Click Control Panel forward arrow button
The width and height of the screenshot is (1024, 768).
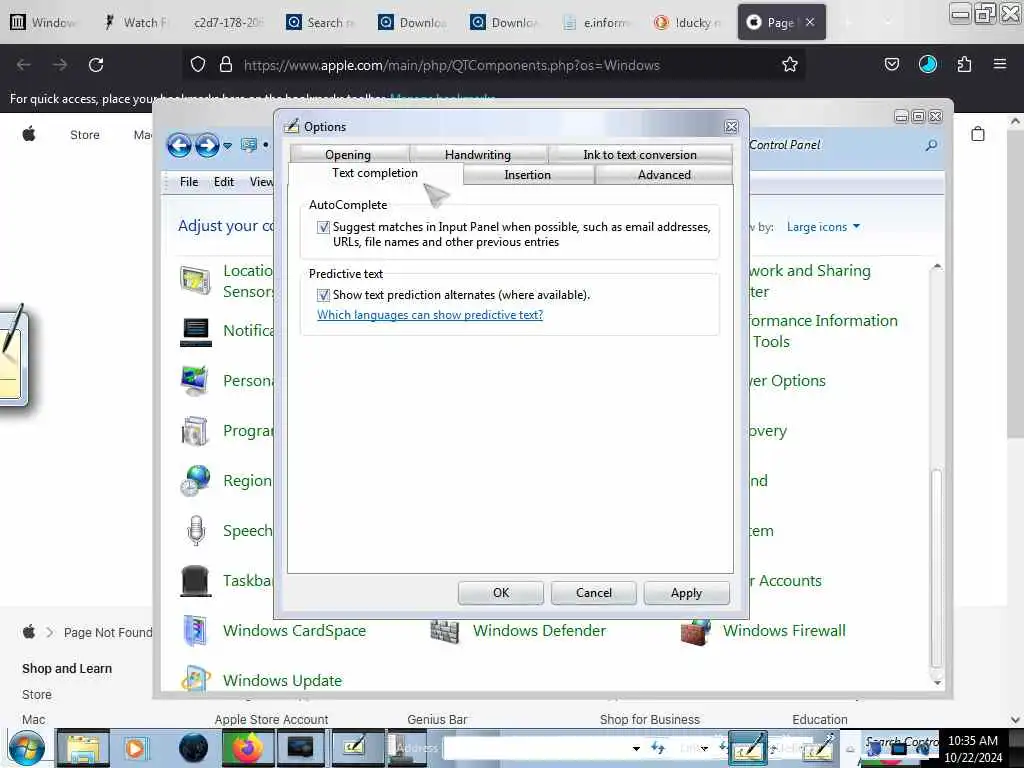[207, 145]
